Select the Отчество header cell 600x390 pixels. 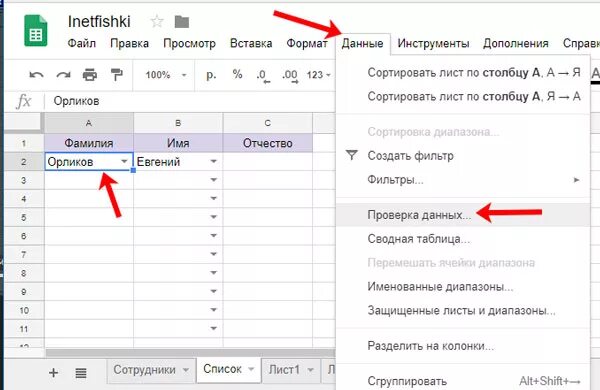click(267, 143)
